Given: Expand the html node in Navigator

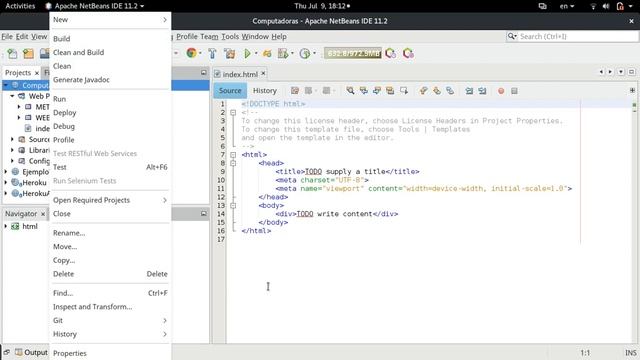Looking at the screenshot, I should [x=6, y=226].
